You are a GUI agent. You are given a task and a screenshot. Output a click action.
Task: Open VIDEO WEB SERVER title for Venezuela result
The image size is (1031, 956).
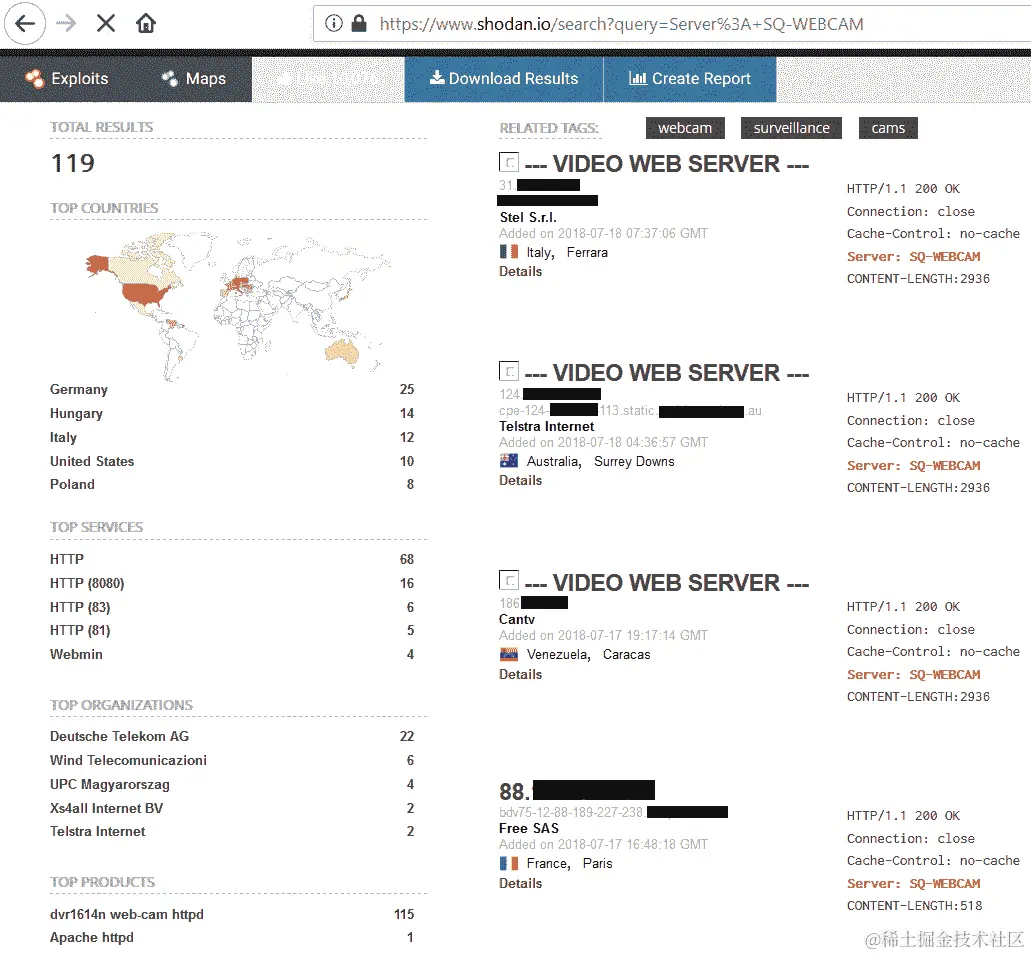pos(667,583)
